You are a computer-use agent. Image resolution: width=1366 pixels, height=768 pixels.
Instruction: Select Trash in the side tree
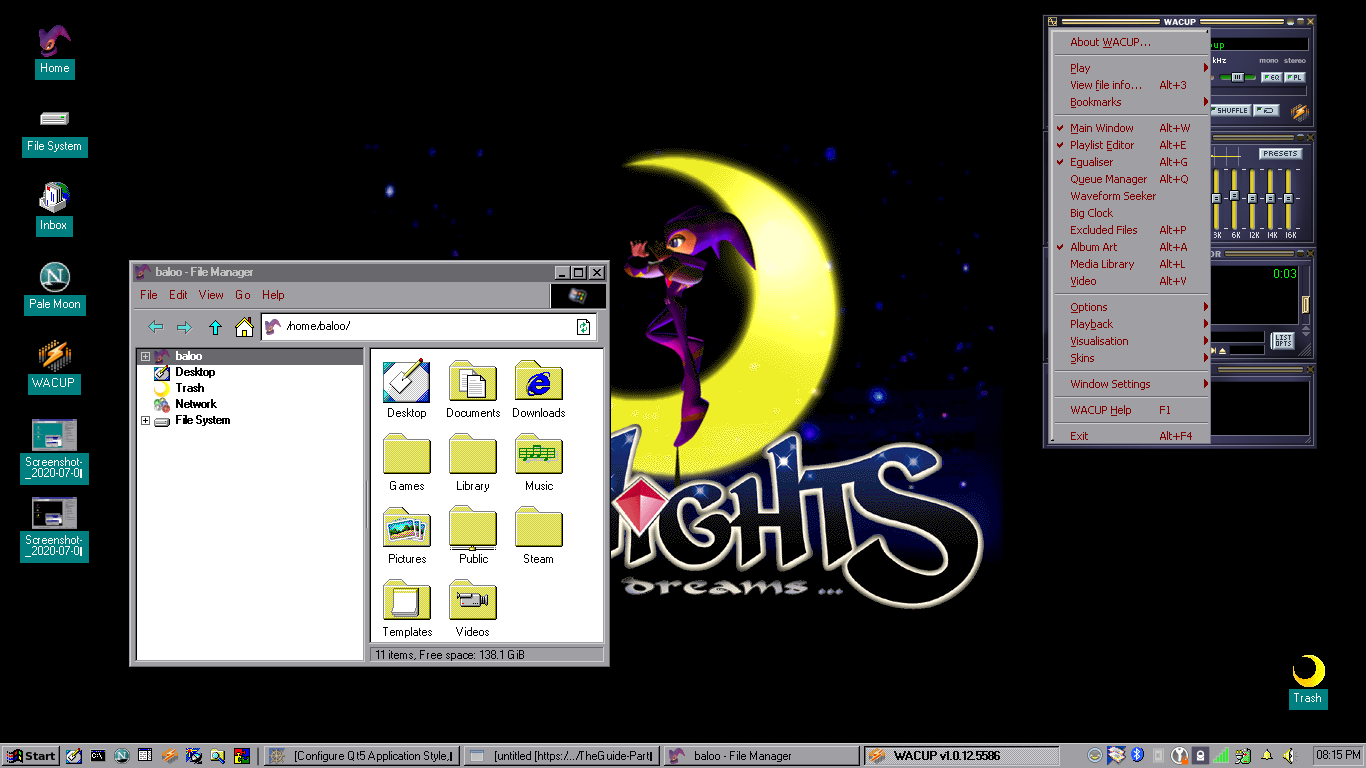(189, 388)
